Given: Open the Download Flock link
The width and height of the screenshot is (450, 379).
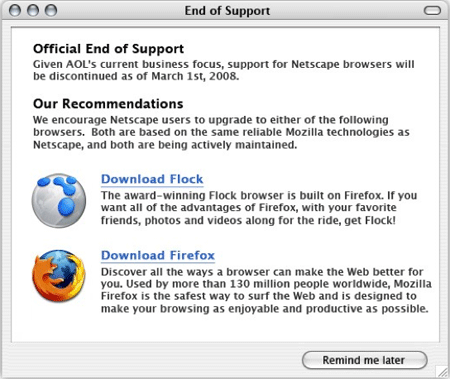Looking at the screenshot, I should (x=152, y=179).
